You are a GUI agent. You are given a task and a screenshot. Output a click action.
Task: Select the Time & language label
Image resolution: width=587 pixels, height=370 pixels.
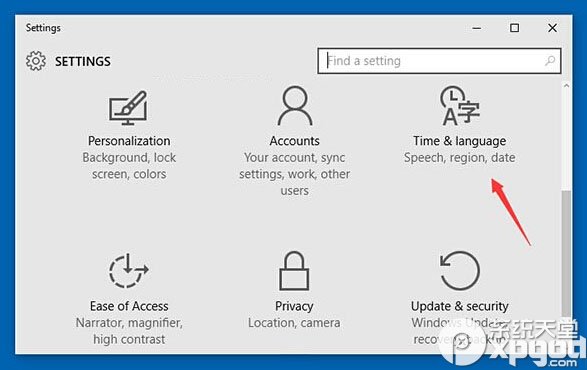tap(459, 141)
